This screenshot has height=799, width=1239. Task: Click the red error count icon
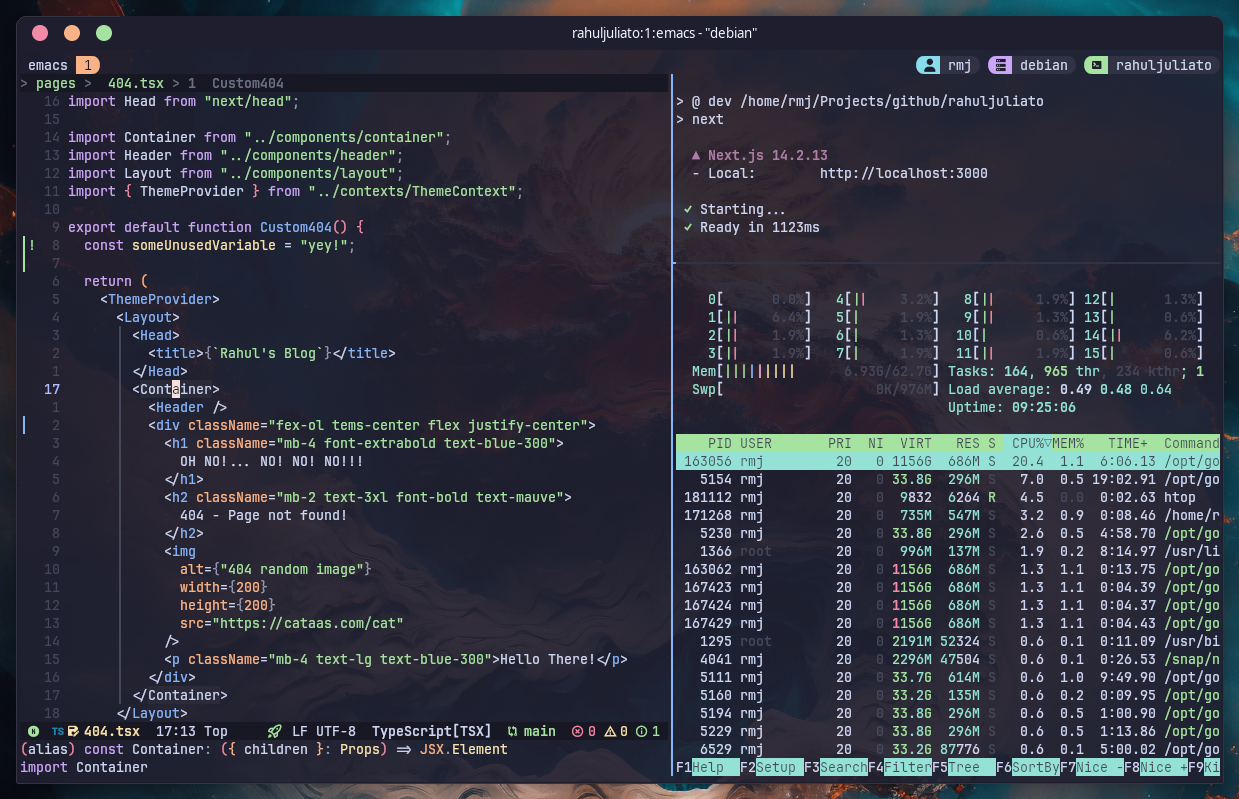pyautogui.click(x=577, y=731)
